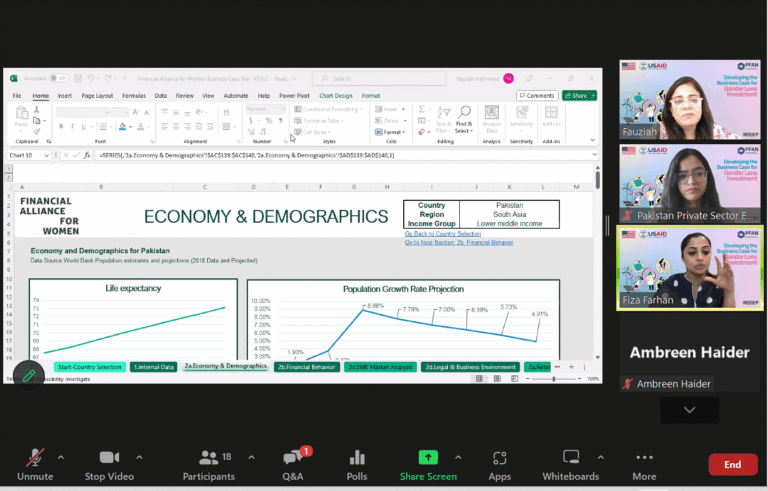Open the Participants panel
768x491 pixels.
(x=208, y=458)
